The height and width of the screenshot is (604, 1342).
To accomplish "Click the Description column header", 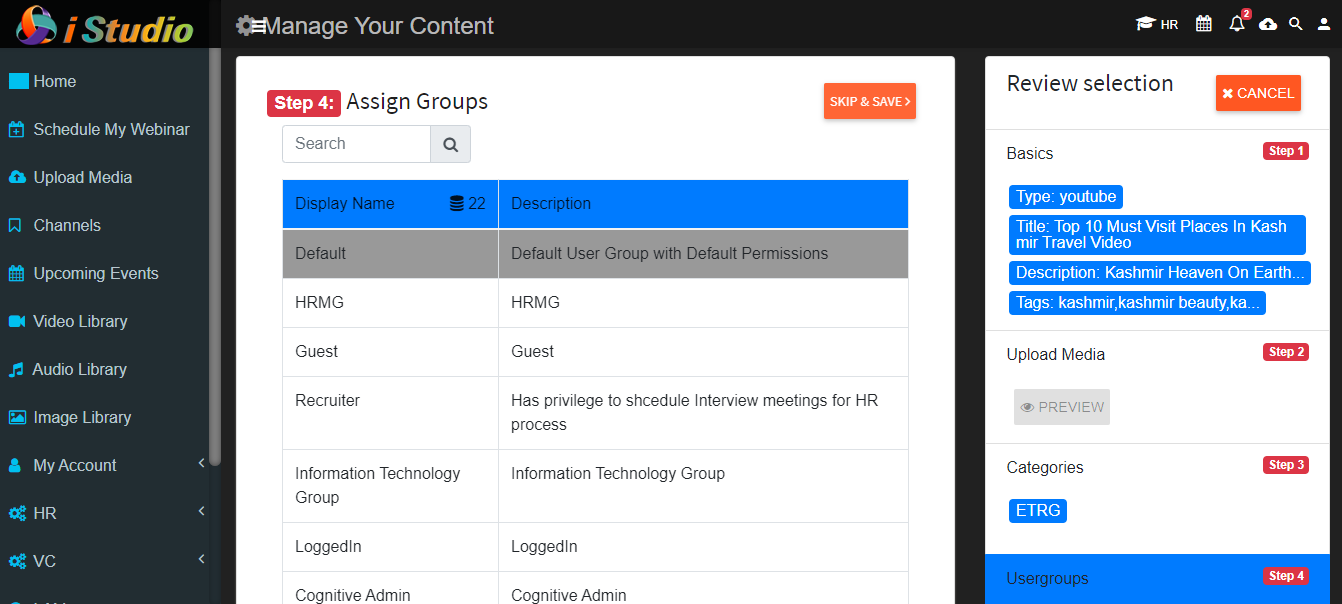I will click(x=703, y=204).
